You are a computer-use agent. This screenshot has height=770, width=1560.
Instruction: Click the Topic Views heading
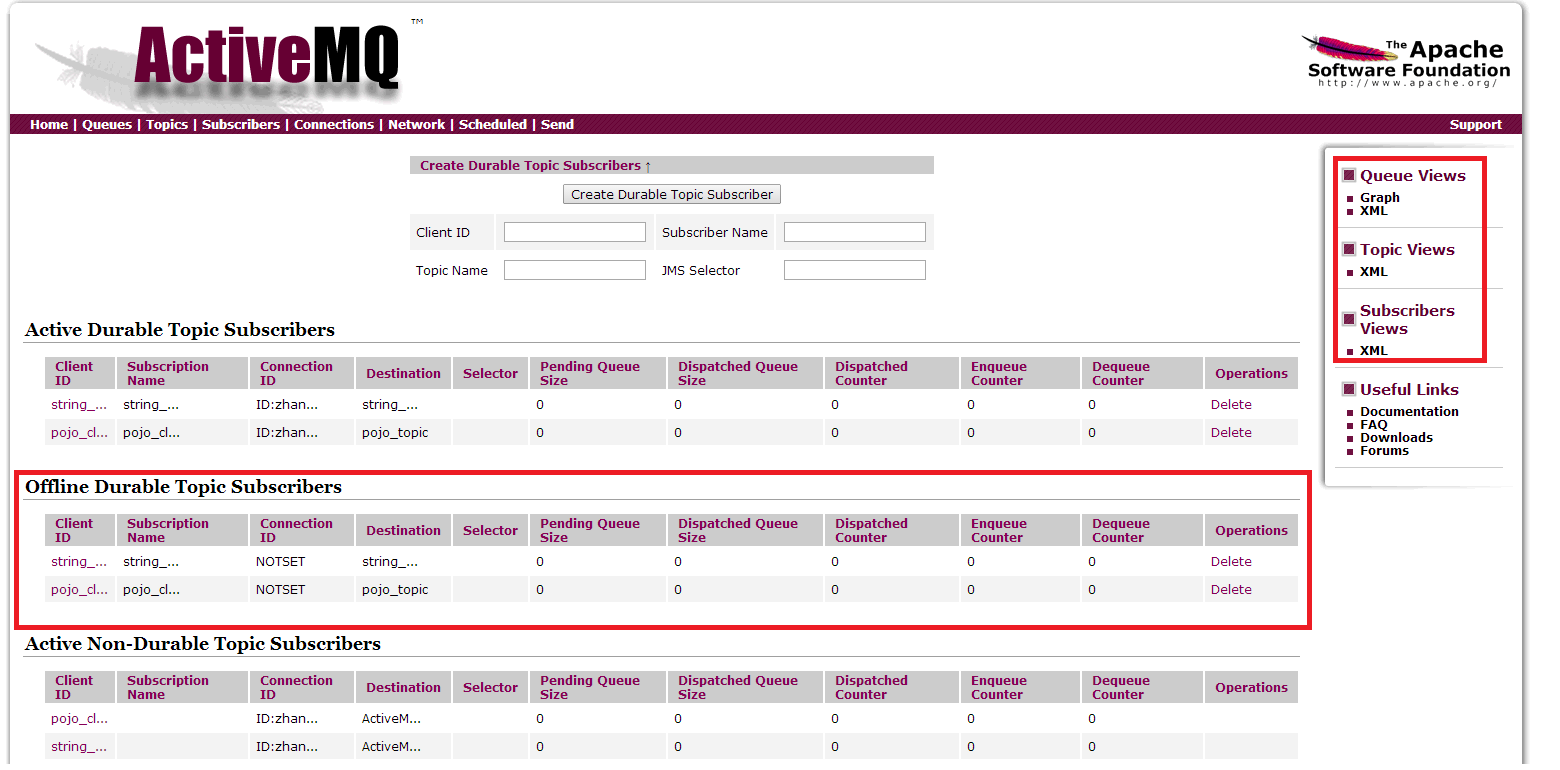pos(1407,250)
